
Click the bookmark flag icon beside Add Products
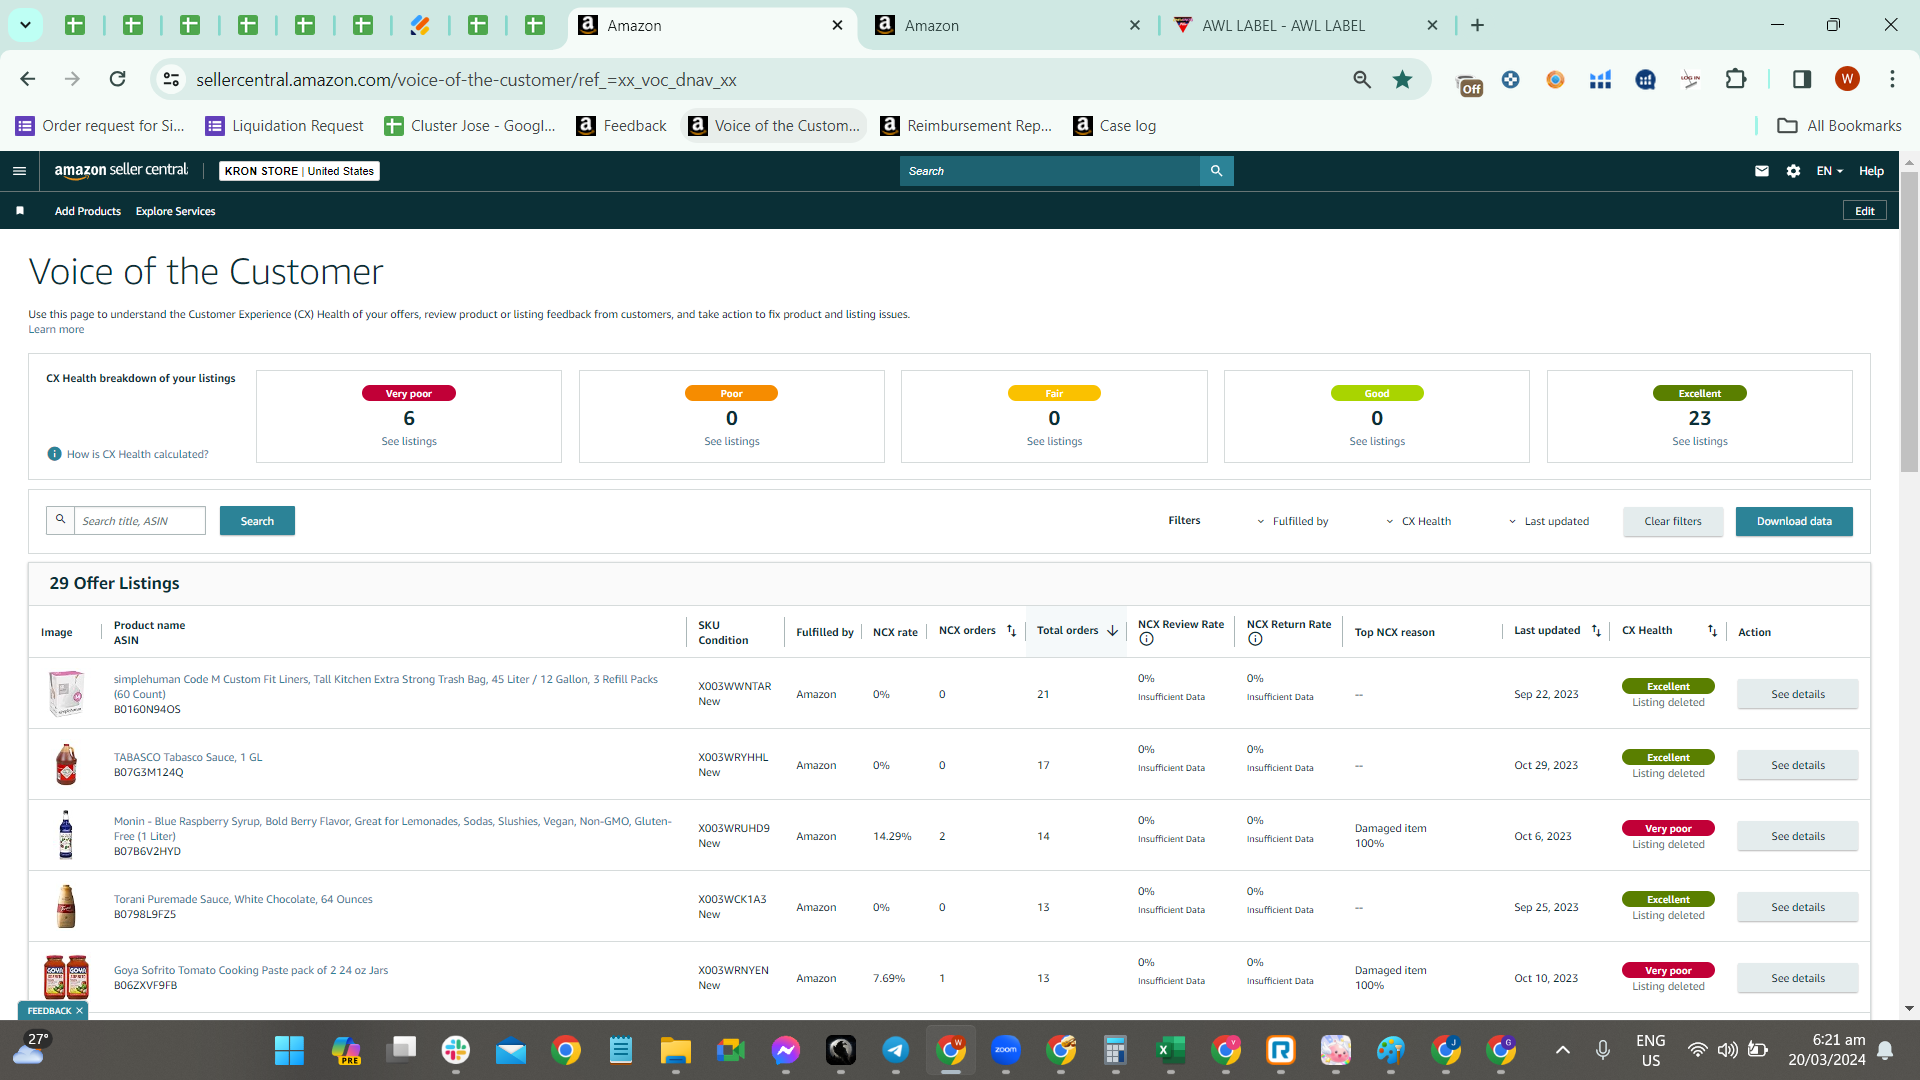tap(20, 211)
